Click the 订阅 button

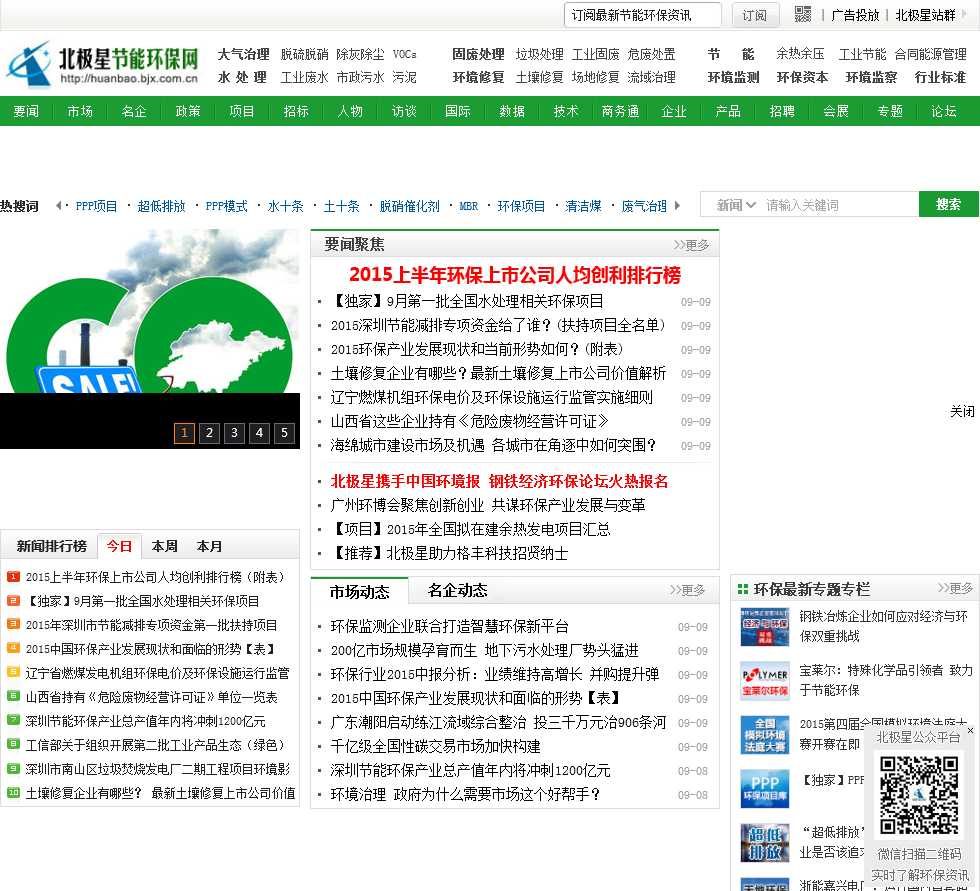[755, 15]
